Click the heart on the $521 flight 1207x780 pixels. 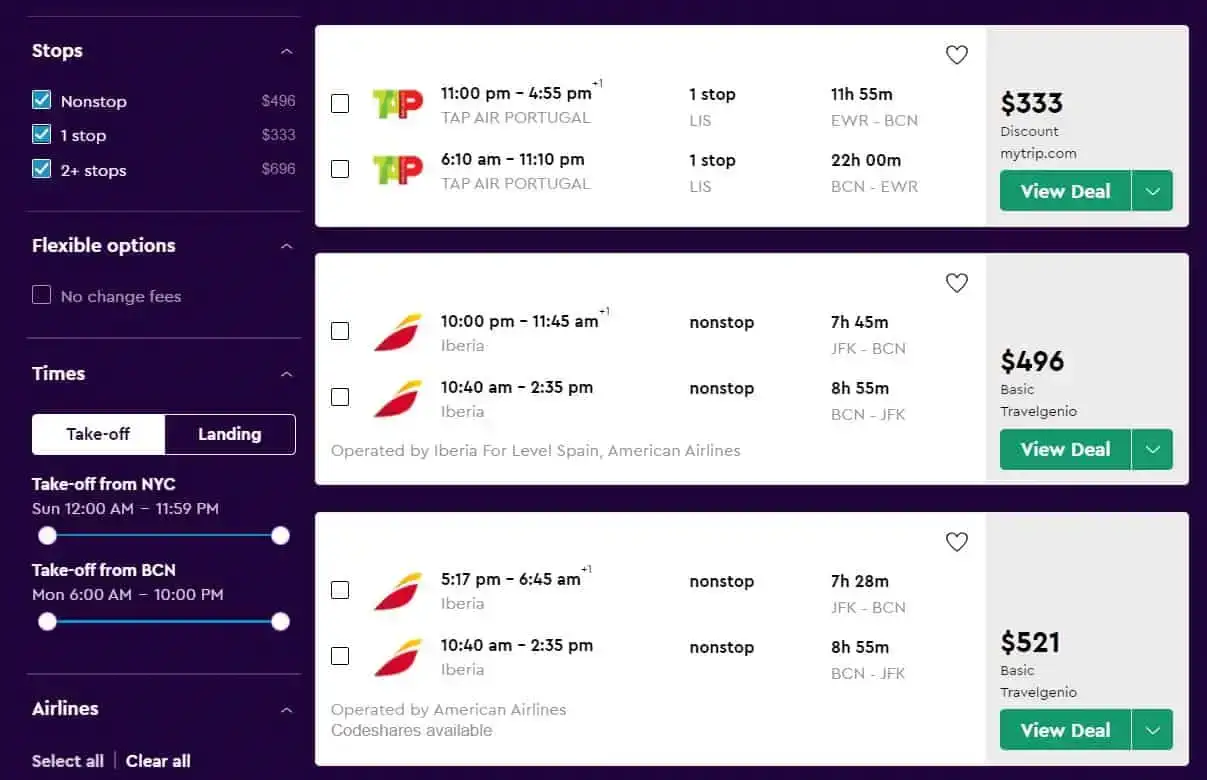(x=957, y=542)
